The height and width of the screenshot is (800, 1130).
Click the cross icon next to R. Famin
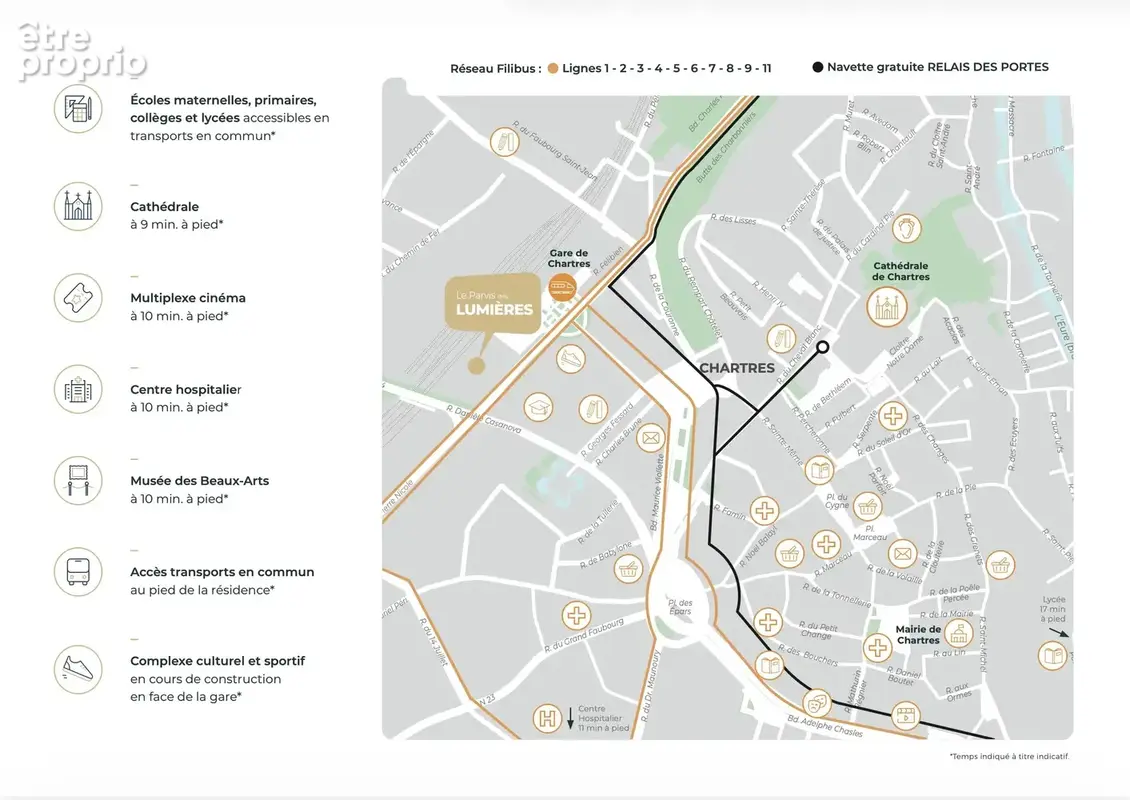pyautogui.click(x=765, y=511)
